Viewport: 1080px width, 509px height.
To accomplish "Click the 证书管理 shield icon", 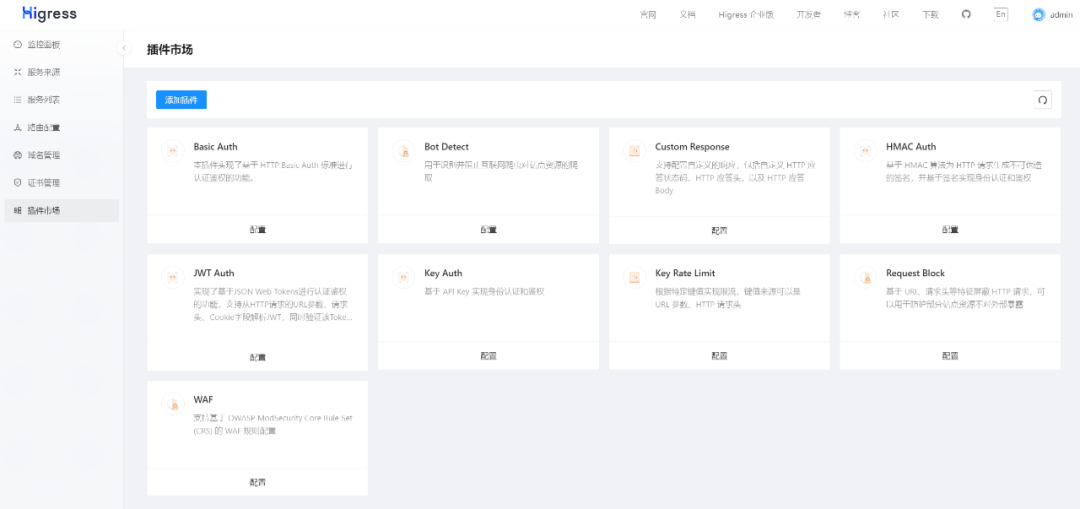I will pos(18,183).
